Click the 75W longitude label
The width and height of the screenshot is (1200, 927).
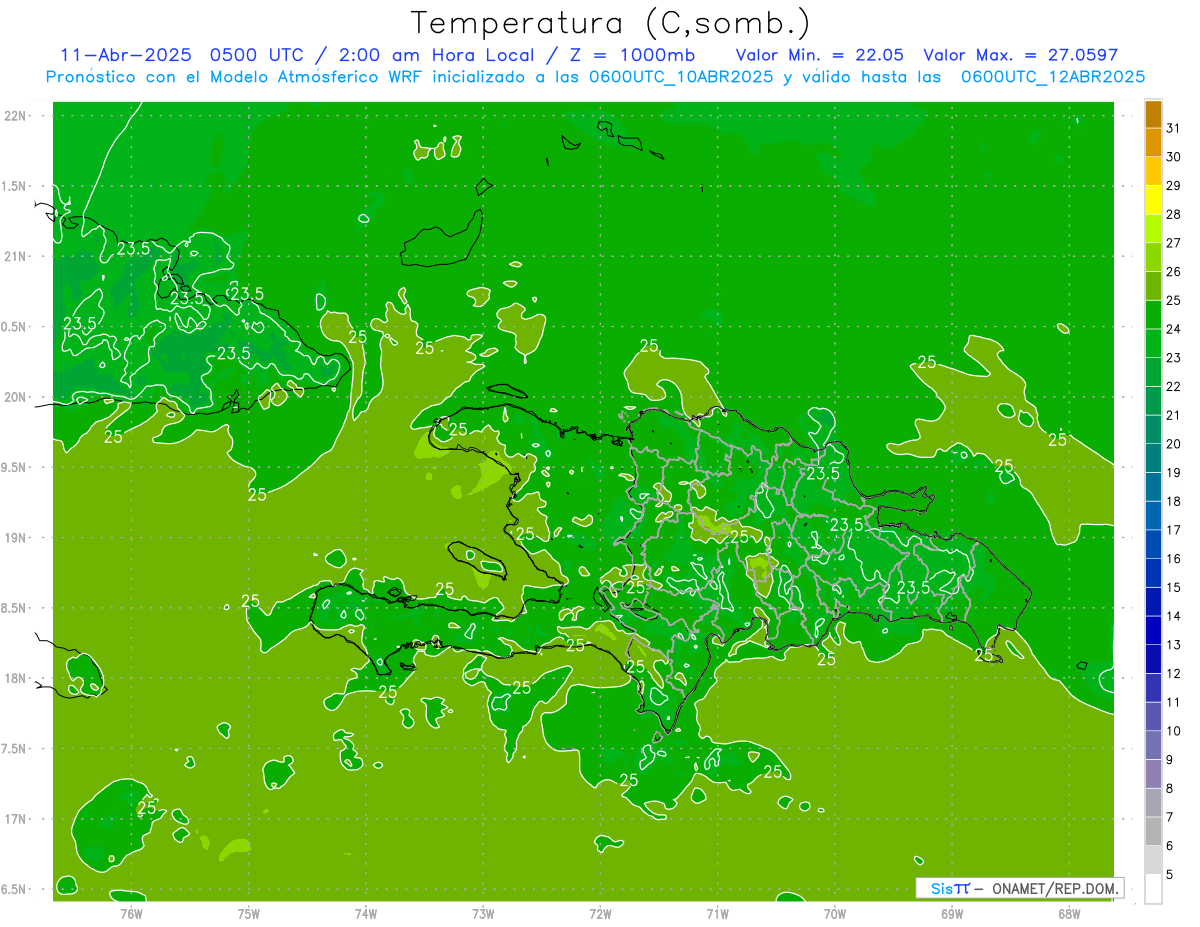tap(249, 913)
